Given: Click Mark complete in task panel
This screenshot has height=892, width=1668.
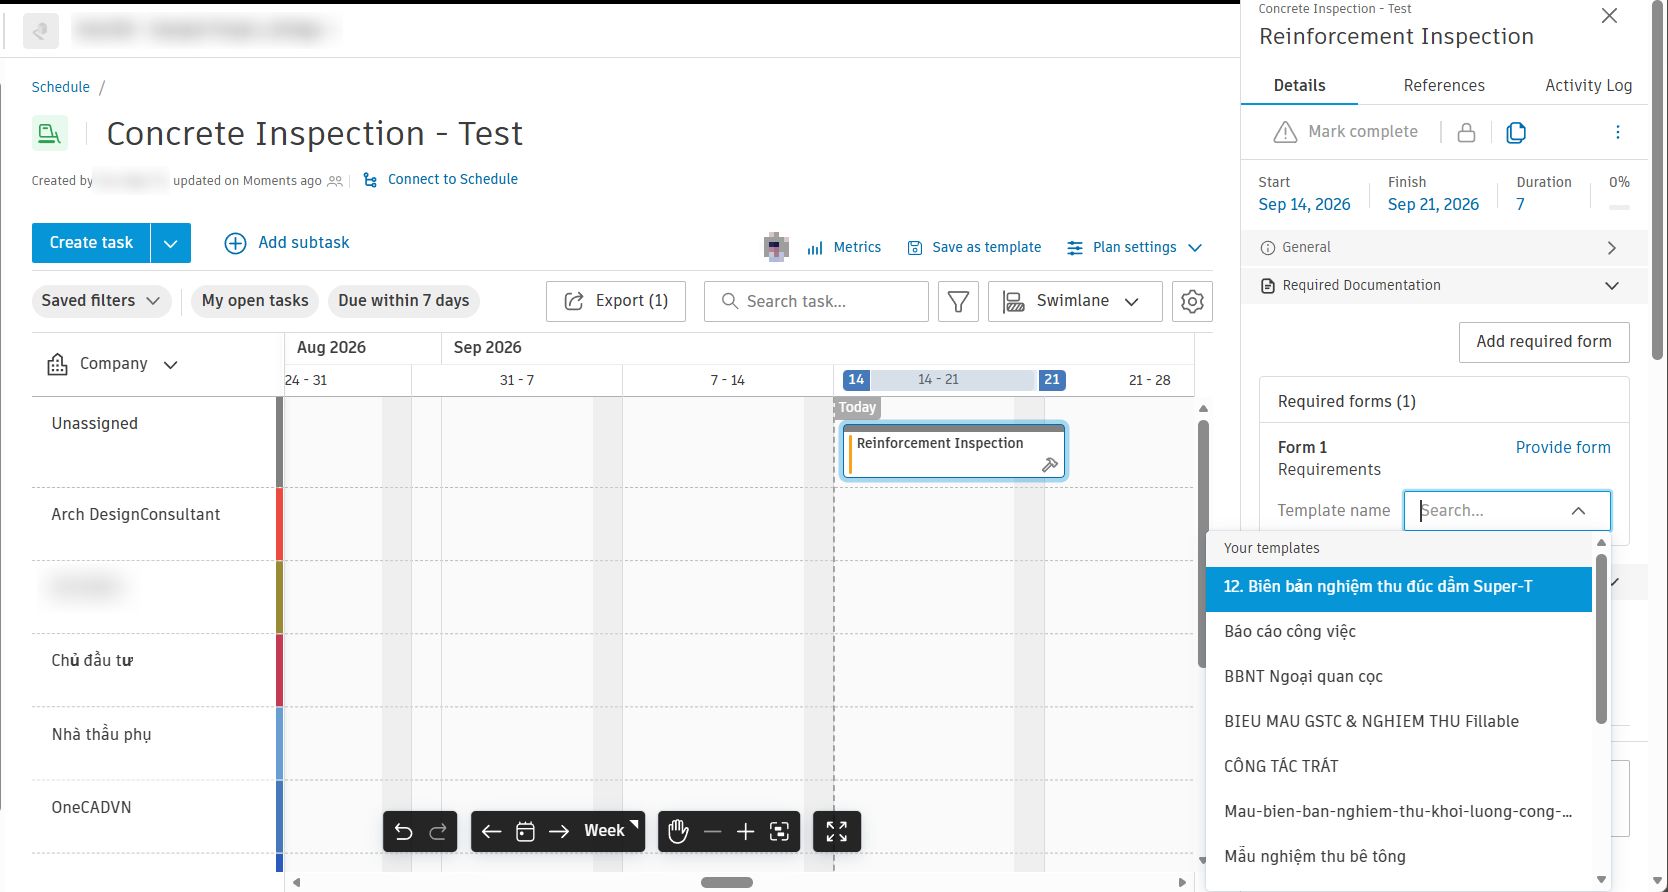Looking at the screenshot, I should point(1345,132).
